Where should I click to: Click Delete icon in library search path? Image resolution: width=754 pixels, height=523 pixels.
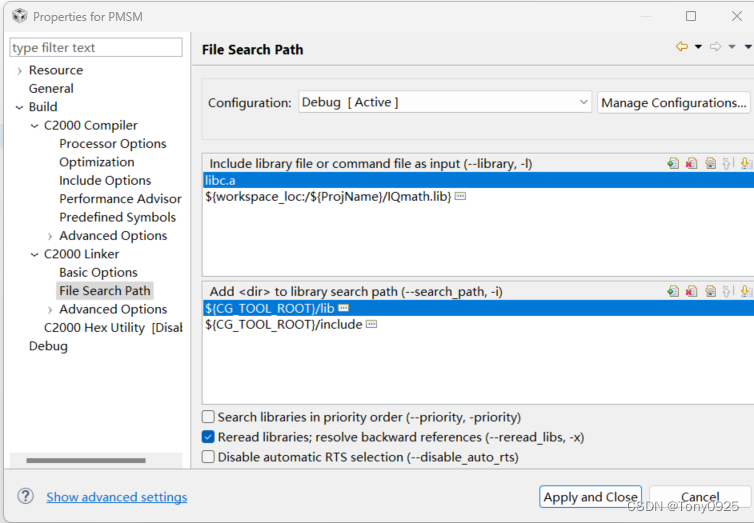point(691,291)
